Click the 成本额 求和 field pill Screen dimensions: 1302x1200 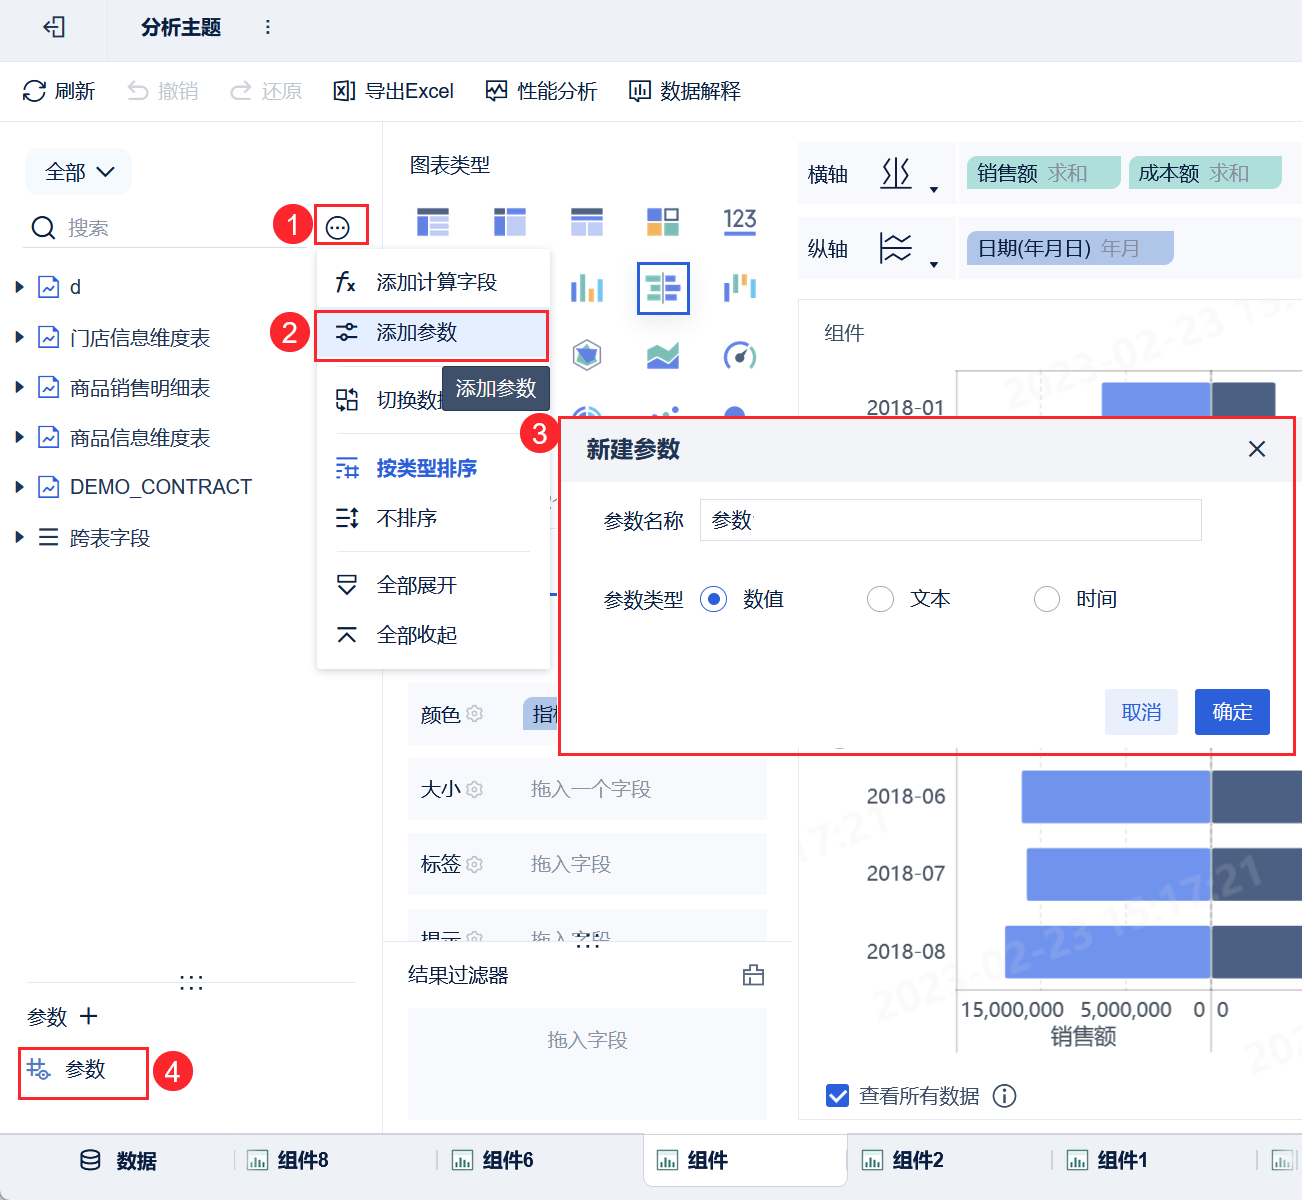1205,173
